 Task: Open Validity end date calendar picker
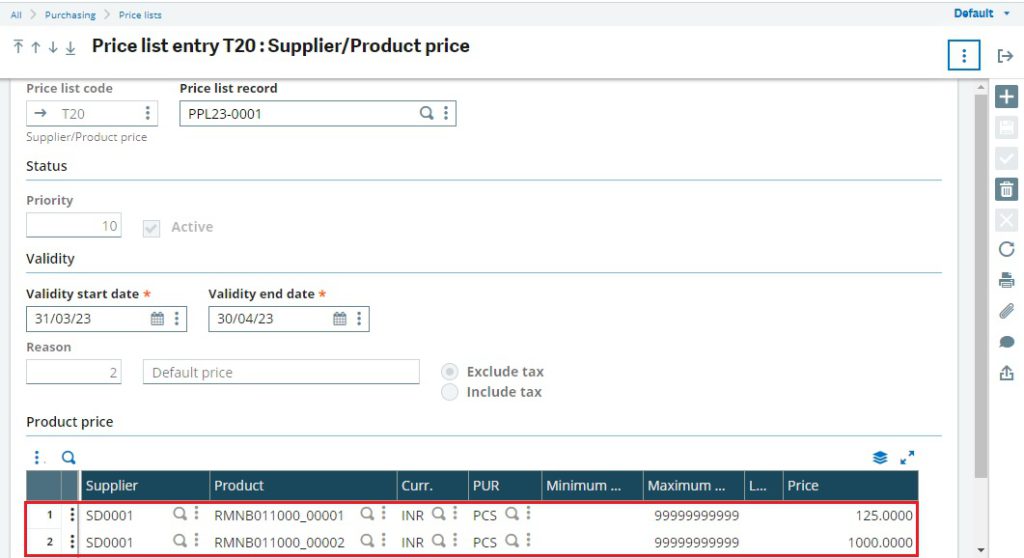click(340, 319)
